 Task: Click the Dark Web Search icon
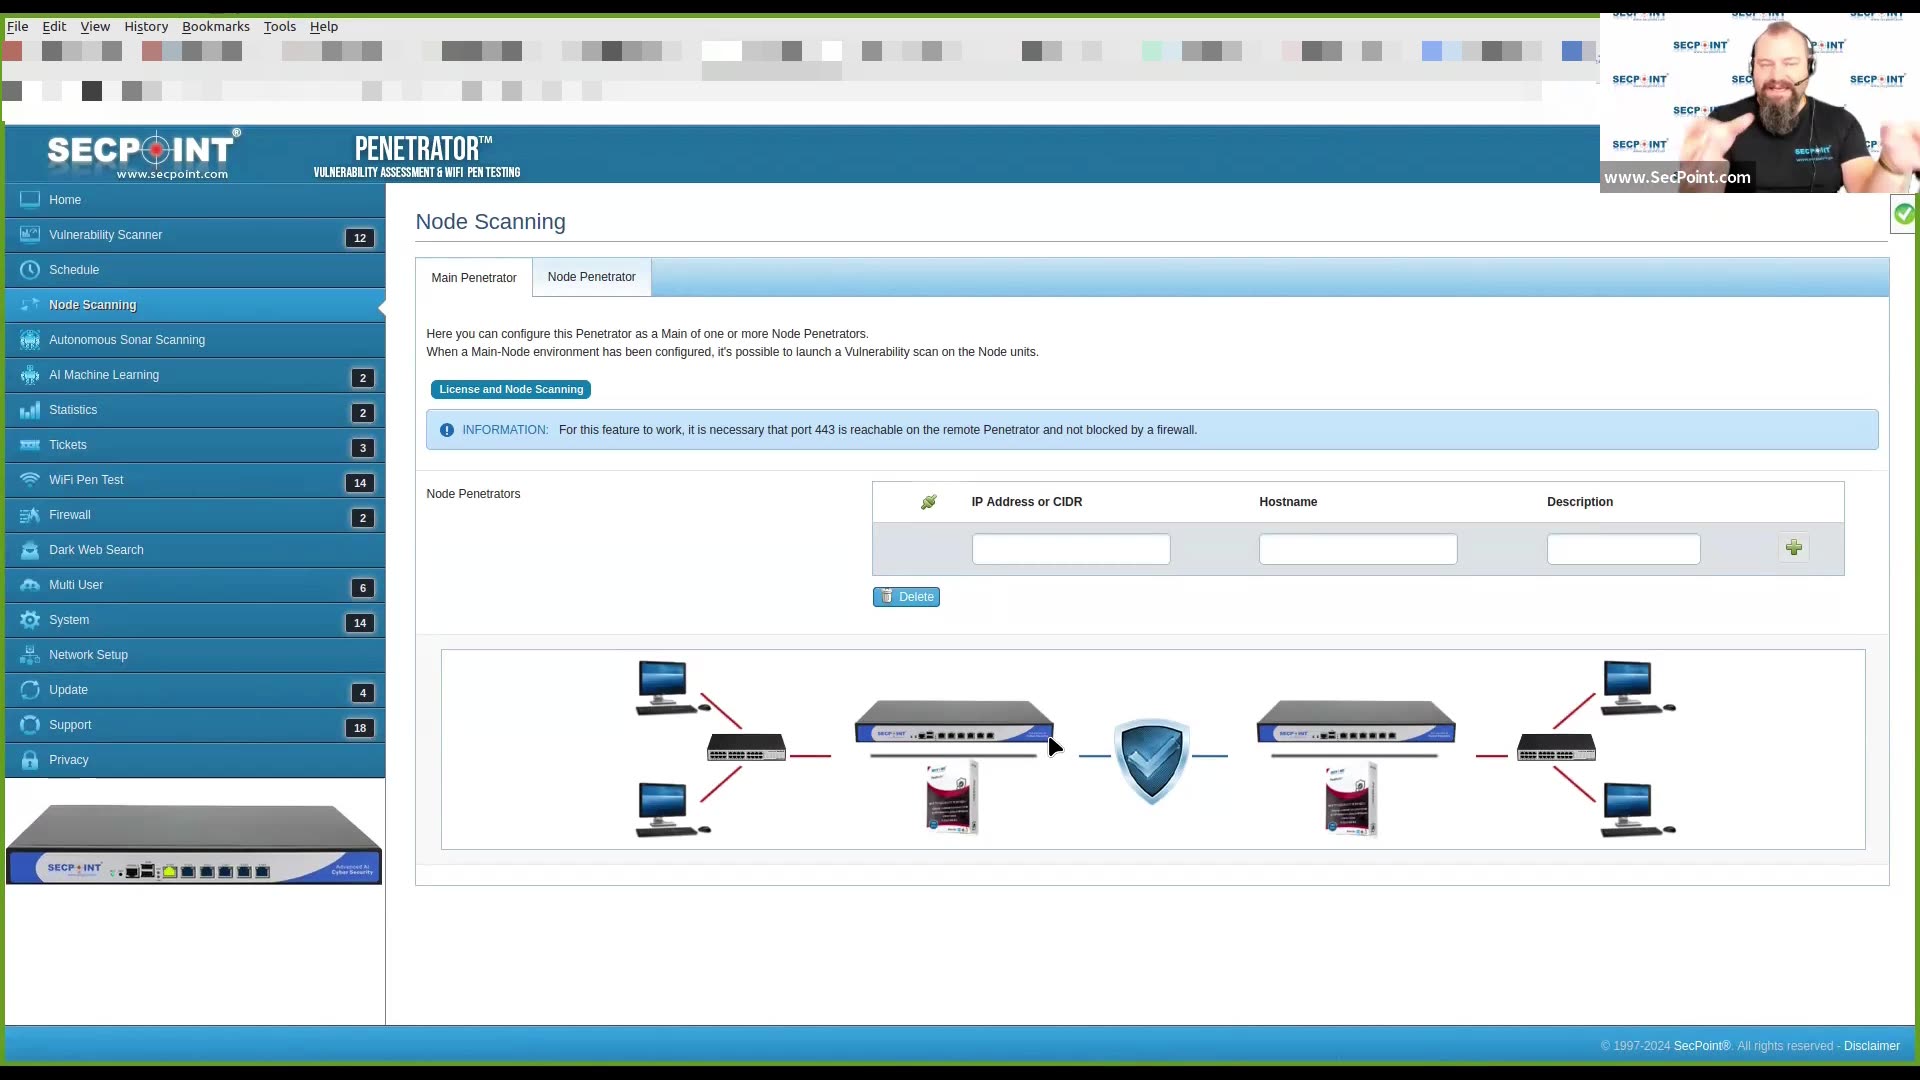[30, 549]
